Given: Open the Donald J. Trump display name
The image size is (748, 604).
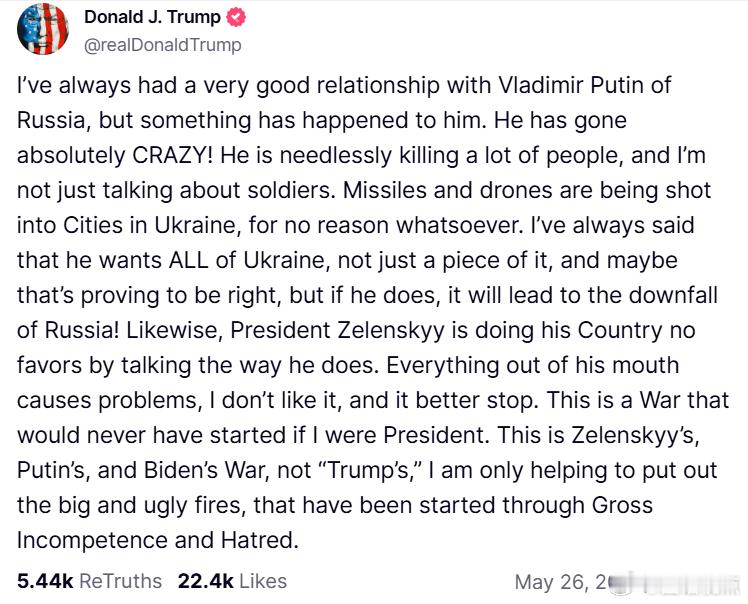Looking at the screenshot, I should (x=152, y=17).
